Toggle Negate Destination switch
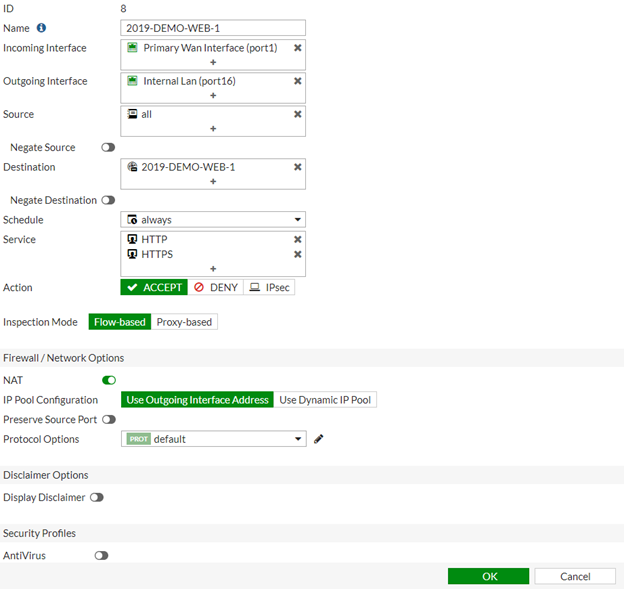This screenshot has width=624, height=589. (108, 200)
